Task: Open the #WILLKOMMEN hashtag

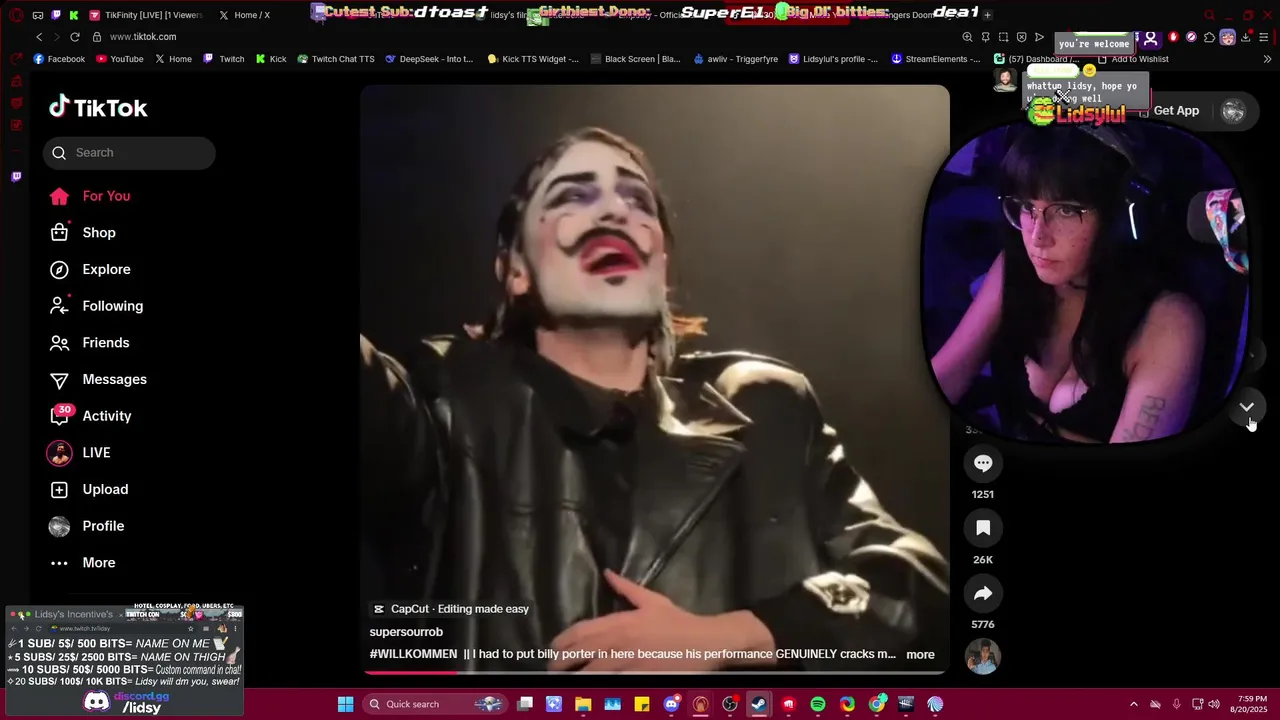Action: click(x=413, y=654)
